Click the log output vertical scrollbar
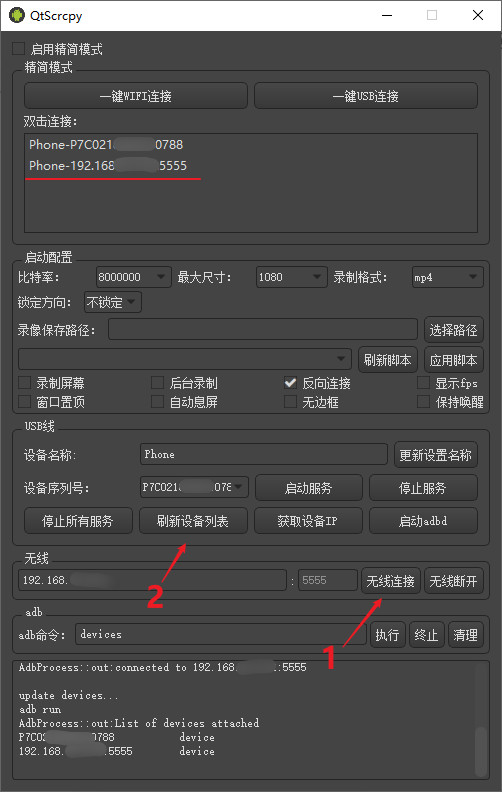 click(481, 720)
